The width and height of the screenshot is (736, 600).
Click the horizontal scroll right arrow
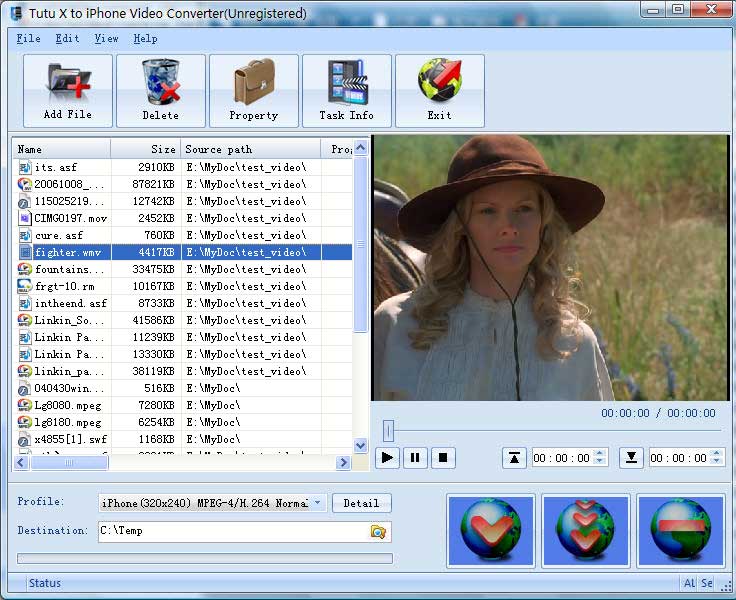pyautogui.click(x=344, y=462)
